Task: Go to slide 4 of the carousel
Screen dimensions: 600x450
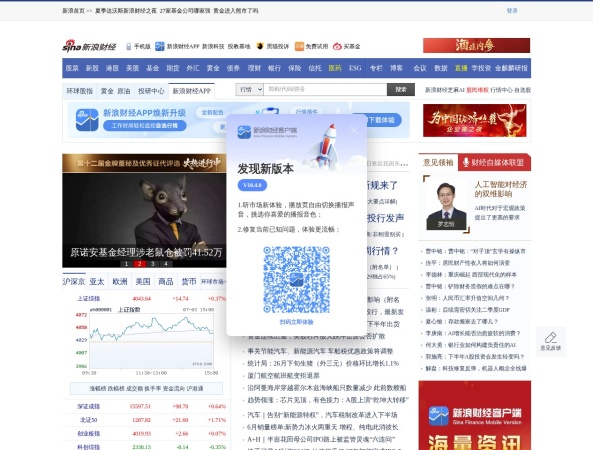Action: coord(166,264)
